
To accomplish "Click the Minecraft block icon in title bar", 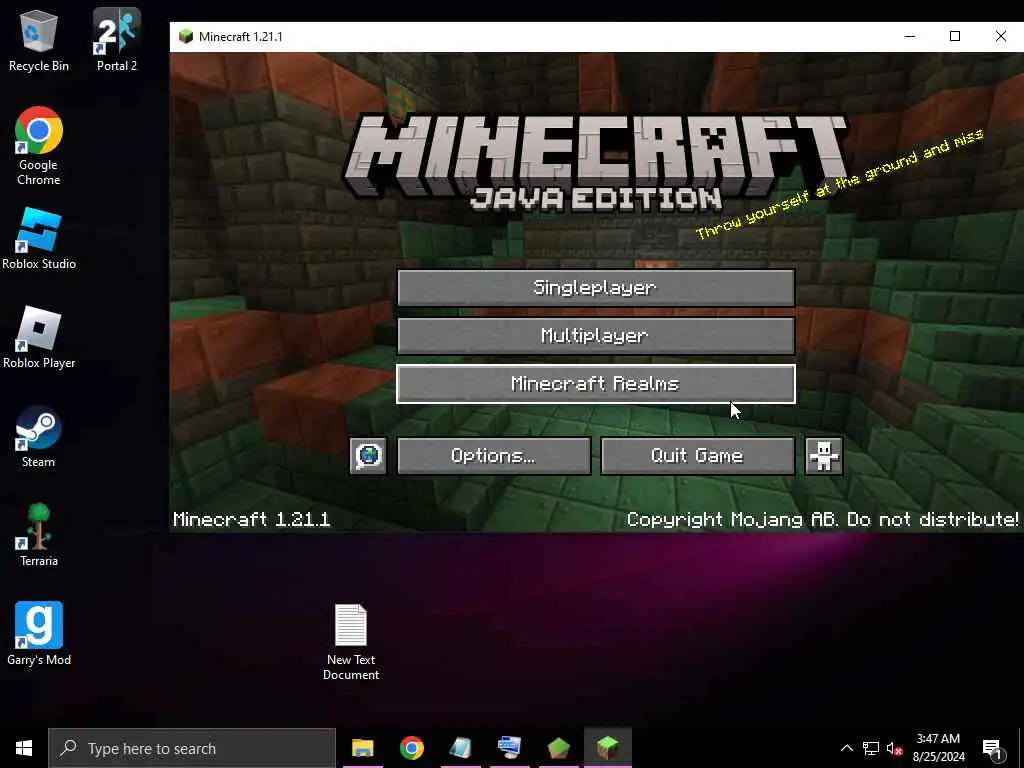I will 186,37.
